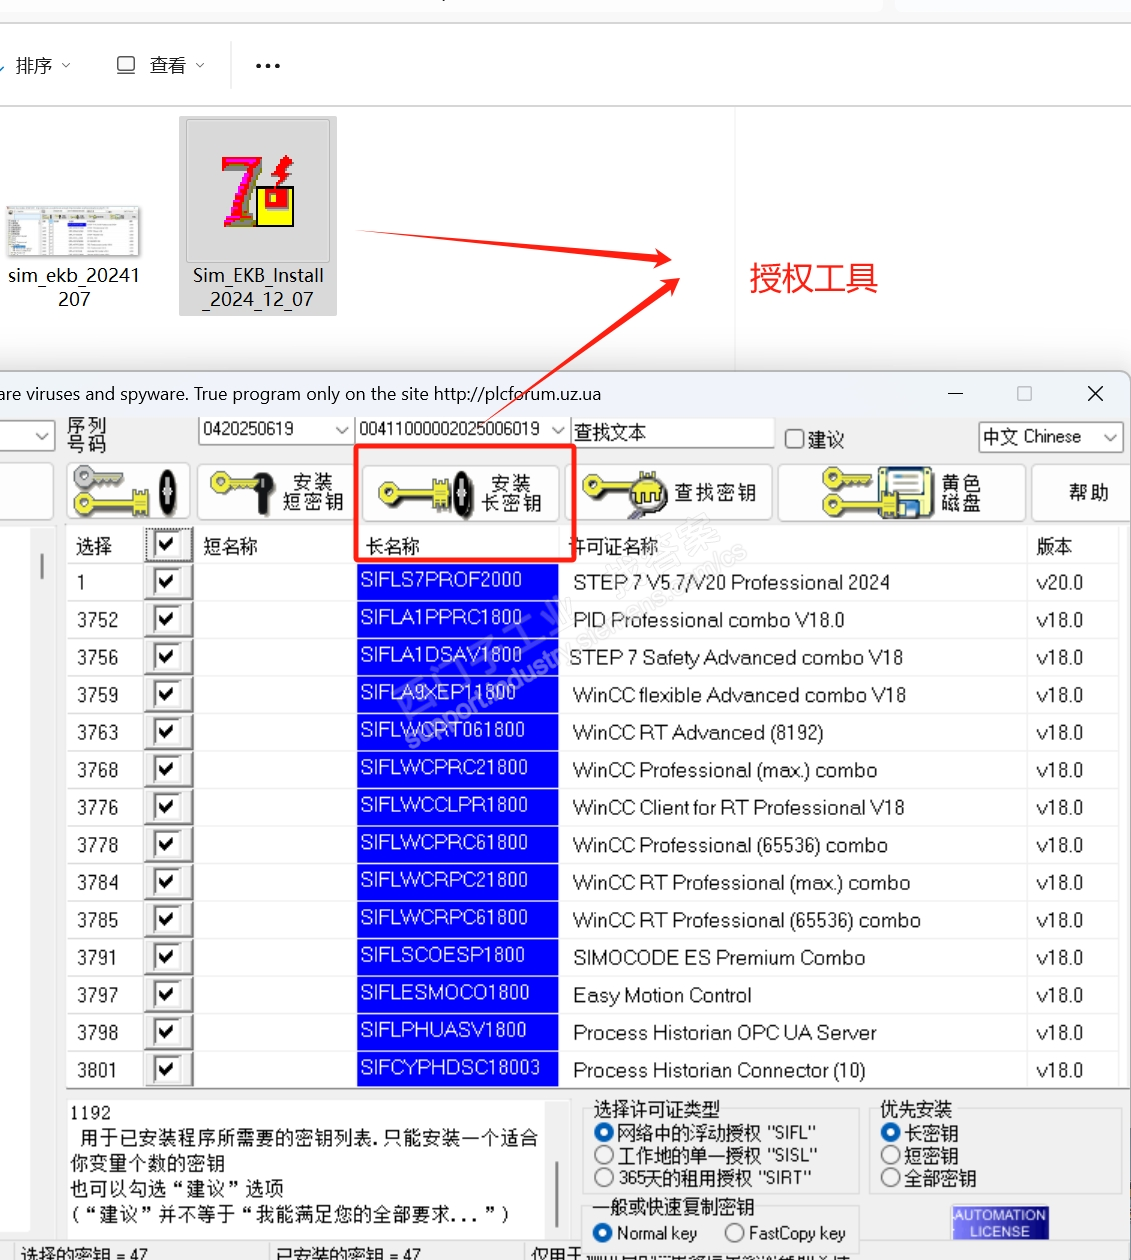Click the install key button with key icon
This screenshot has height=1260, width=1131.
[x=127, y=492]
